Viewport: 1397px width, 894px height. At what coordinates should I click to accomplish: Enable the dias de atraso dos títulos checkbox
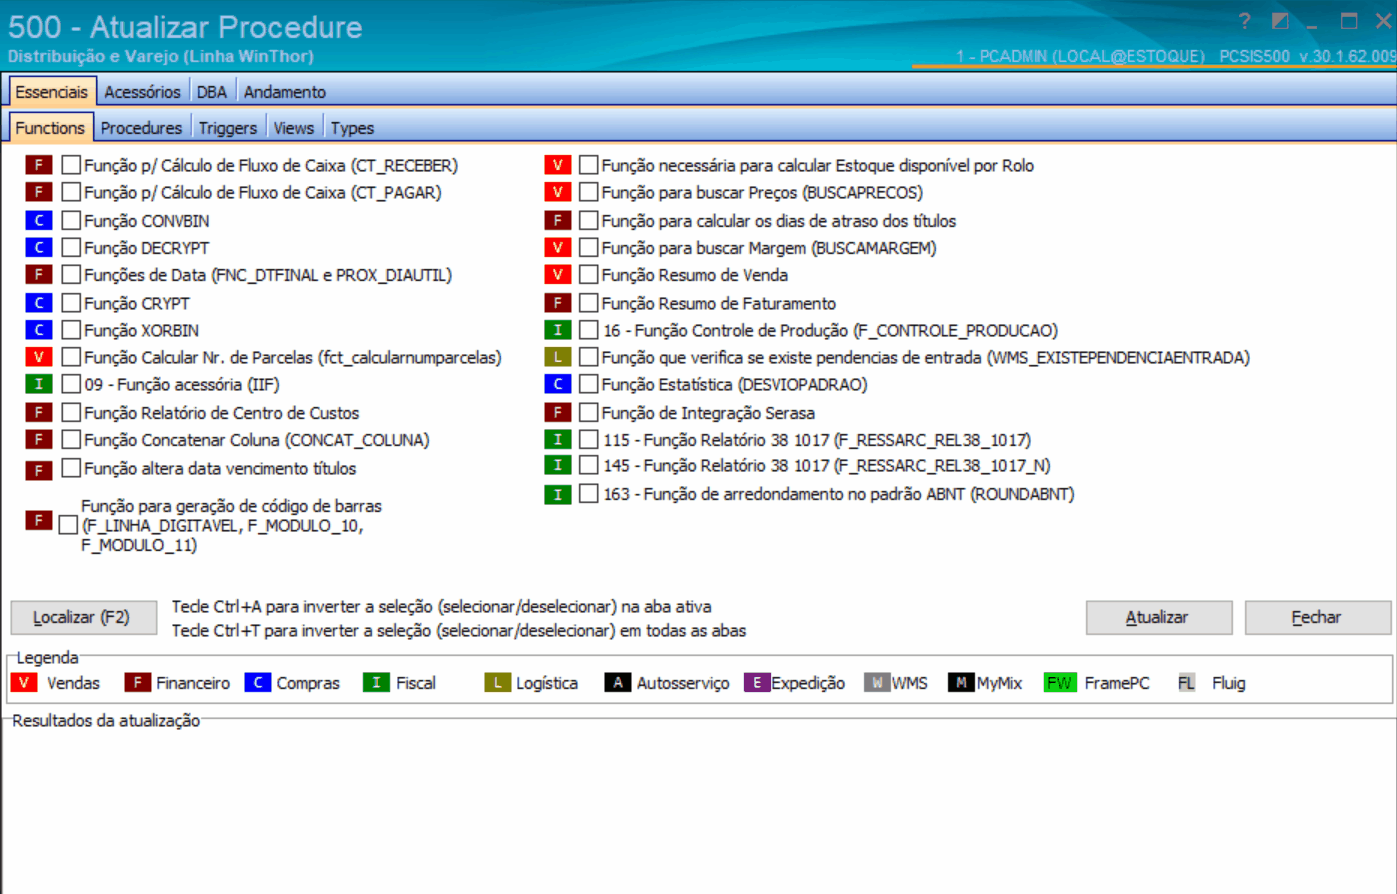click(589, 220)
